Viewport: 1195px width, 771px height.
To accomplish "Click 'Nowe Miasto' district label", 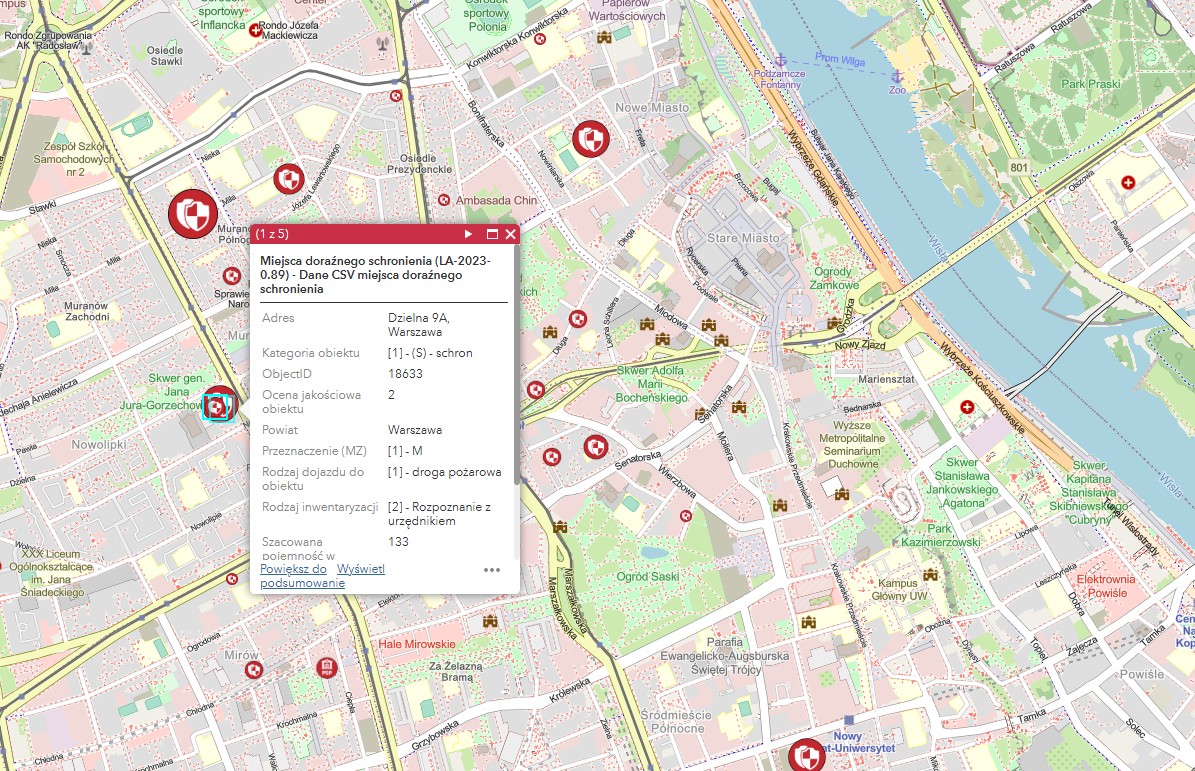I will coord(652,107).
